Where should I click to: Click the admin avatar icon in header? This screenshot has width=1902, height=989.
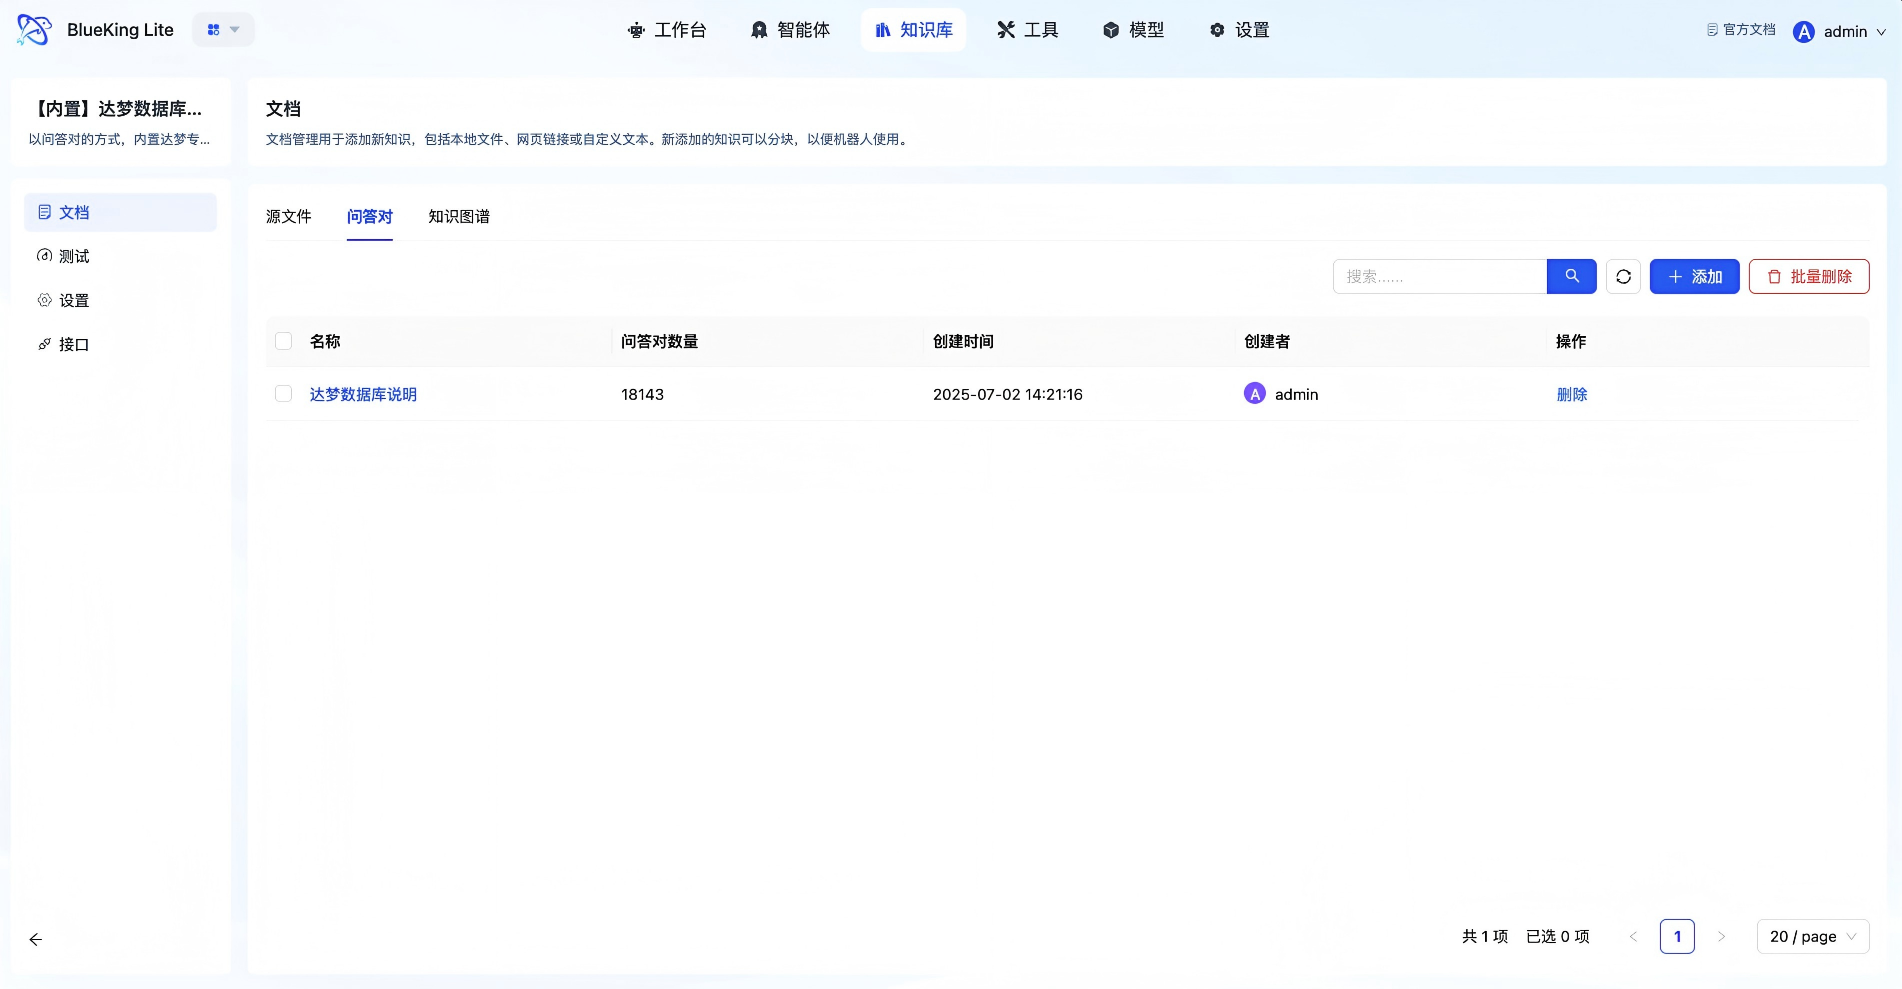click(x=1804, y=32)
